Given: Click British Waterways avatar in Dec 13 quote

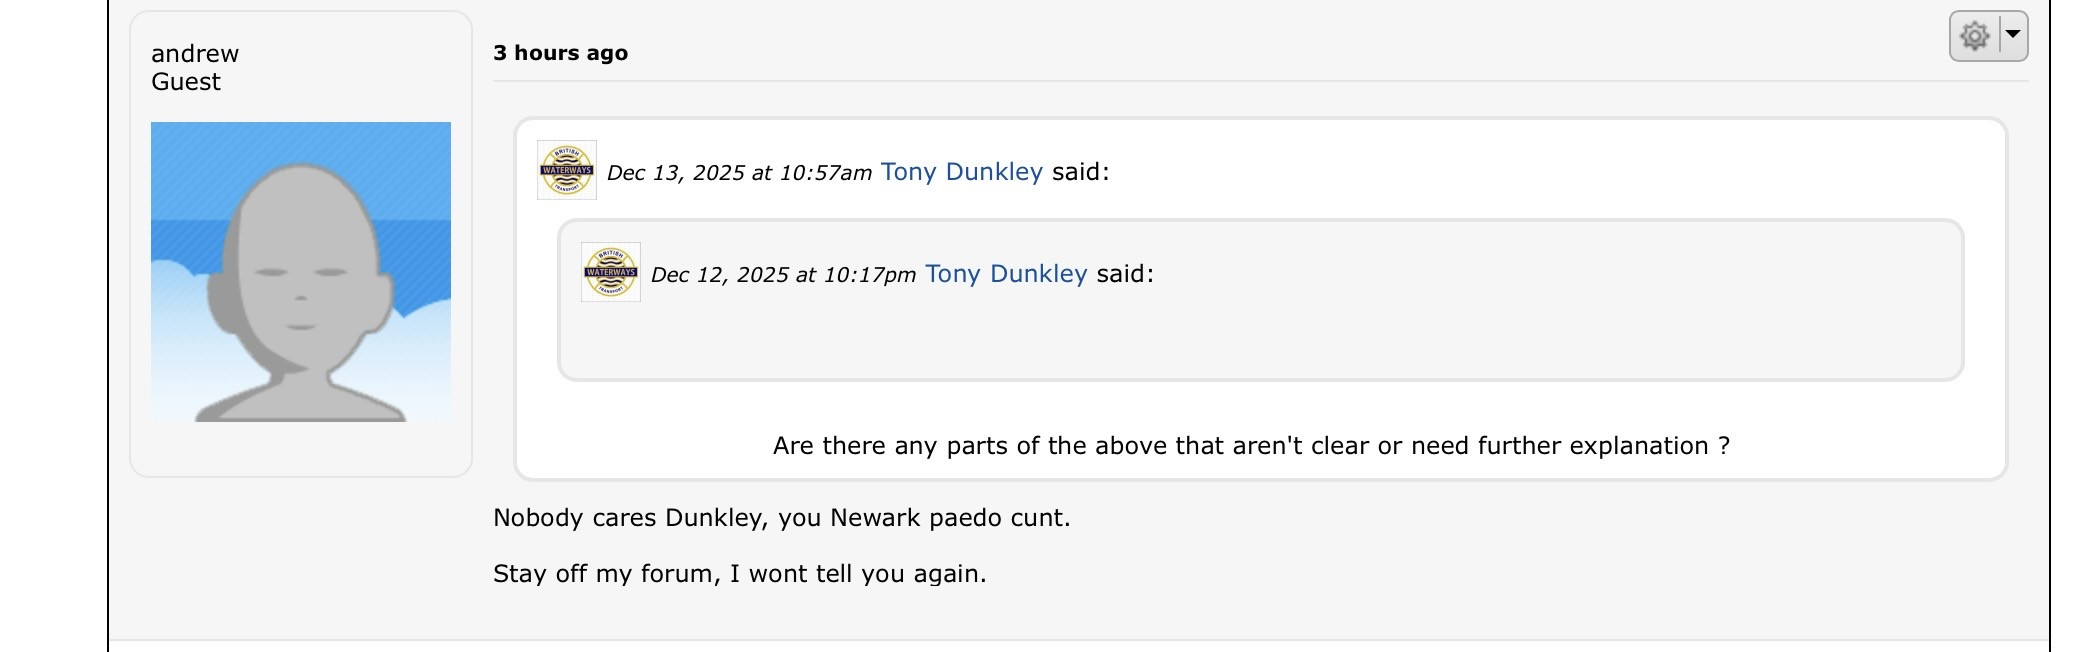Looking at the screenshot, I should [x=567, y=170].
